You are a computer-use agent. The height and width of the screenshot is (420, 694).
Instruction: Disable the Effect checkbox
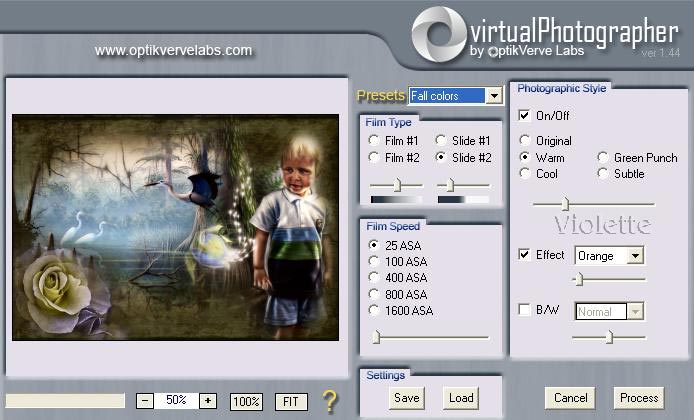[x=525, y=255]
